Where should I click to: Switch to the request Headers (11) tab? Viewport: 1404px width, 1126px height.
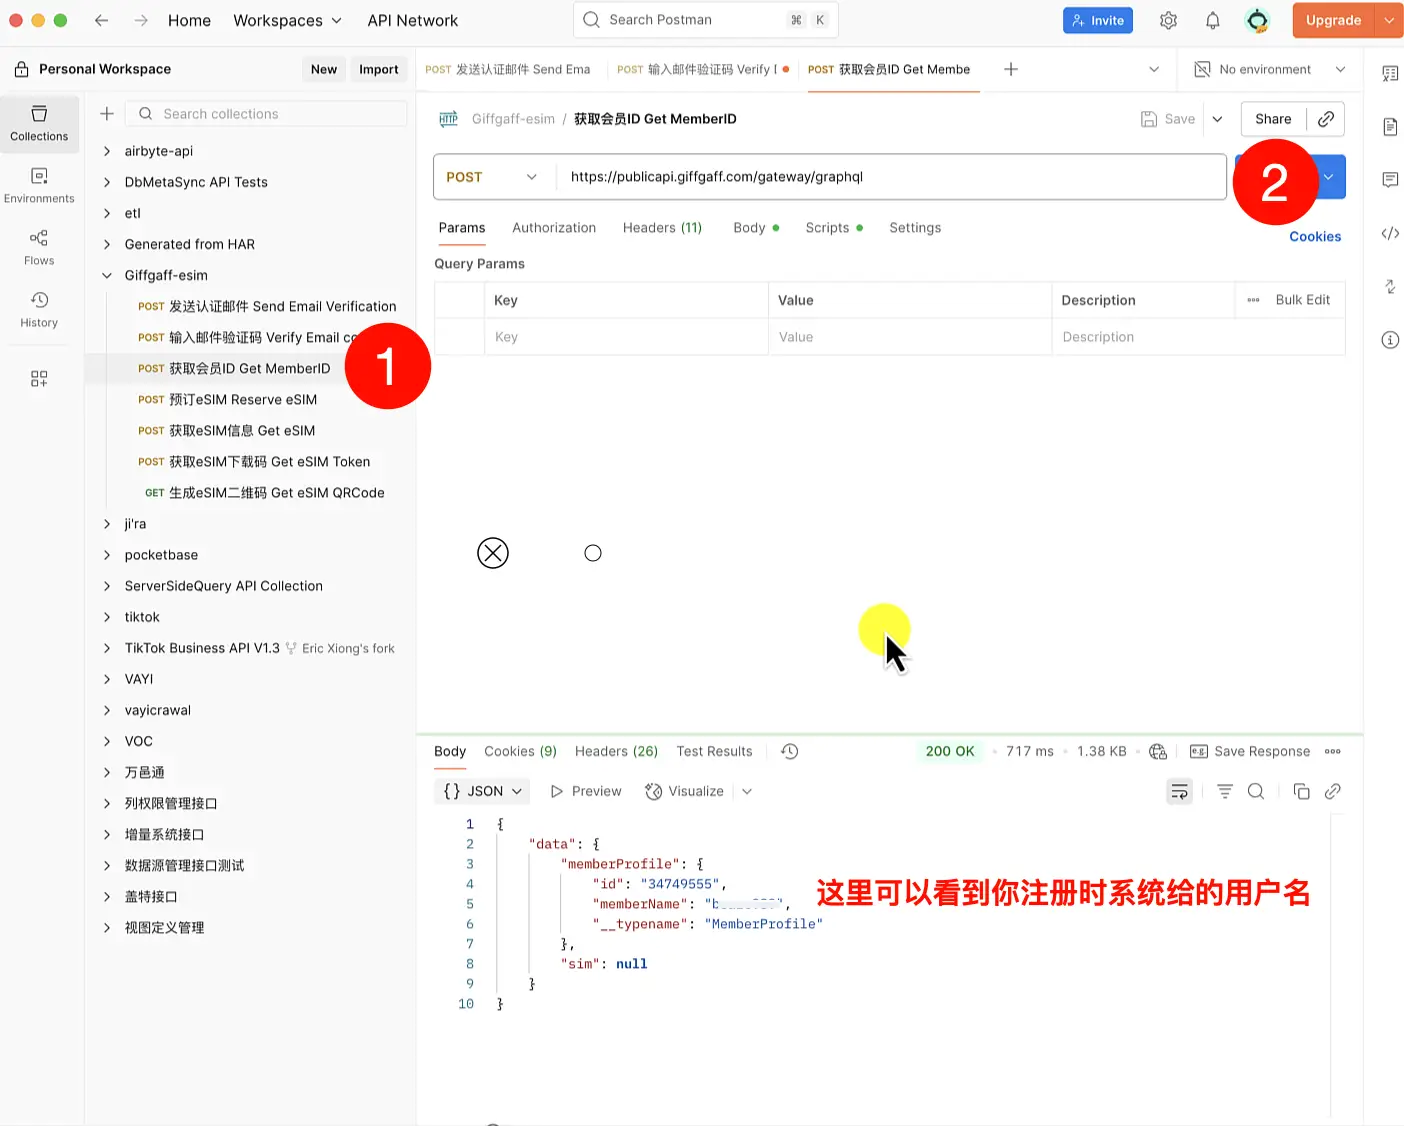click(x=662, y=228)
